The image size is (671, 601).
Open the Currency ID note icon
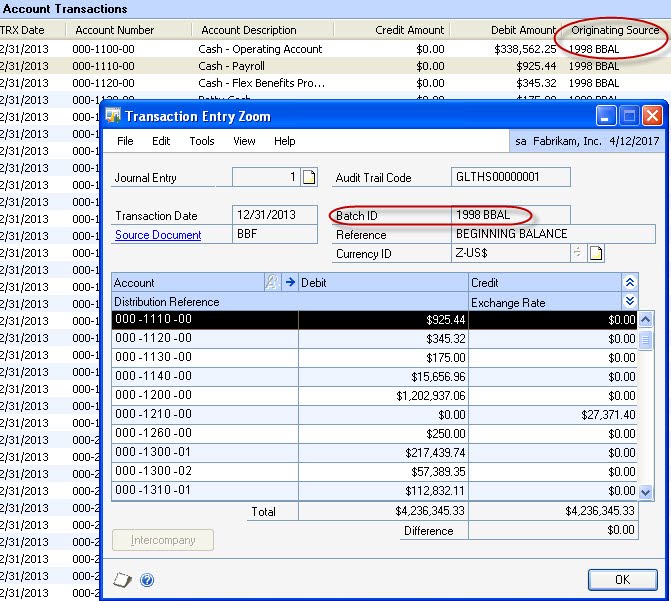tap(596, 253)
